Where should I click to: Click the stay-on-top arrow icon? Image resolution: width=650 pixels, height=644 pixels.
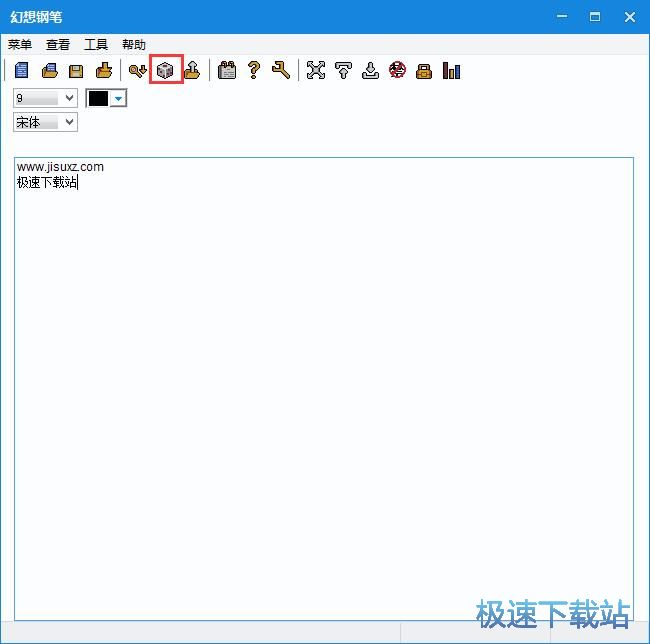[x=343, y=70]
